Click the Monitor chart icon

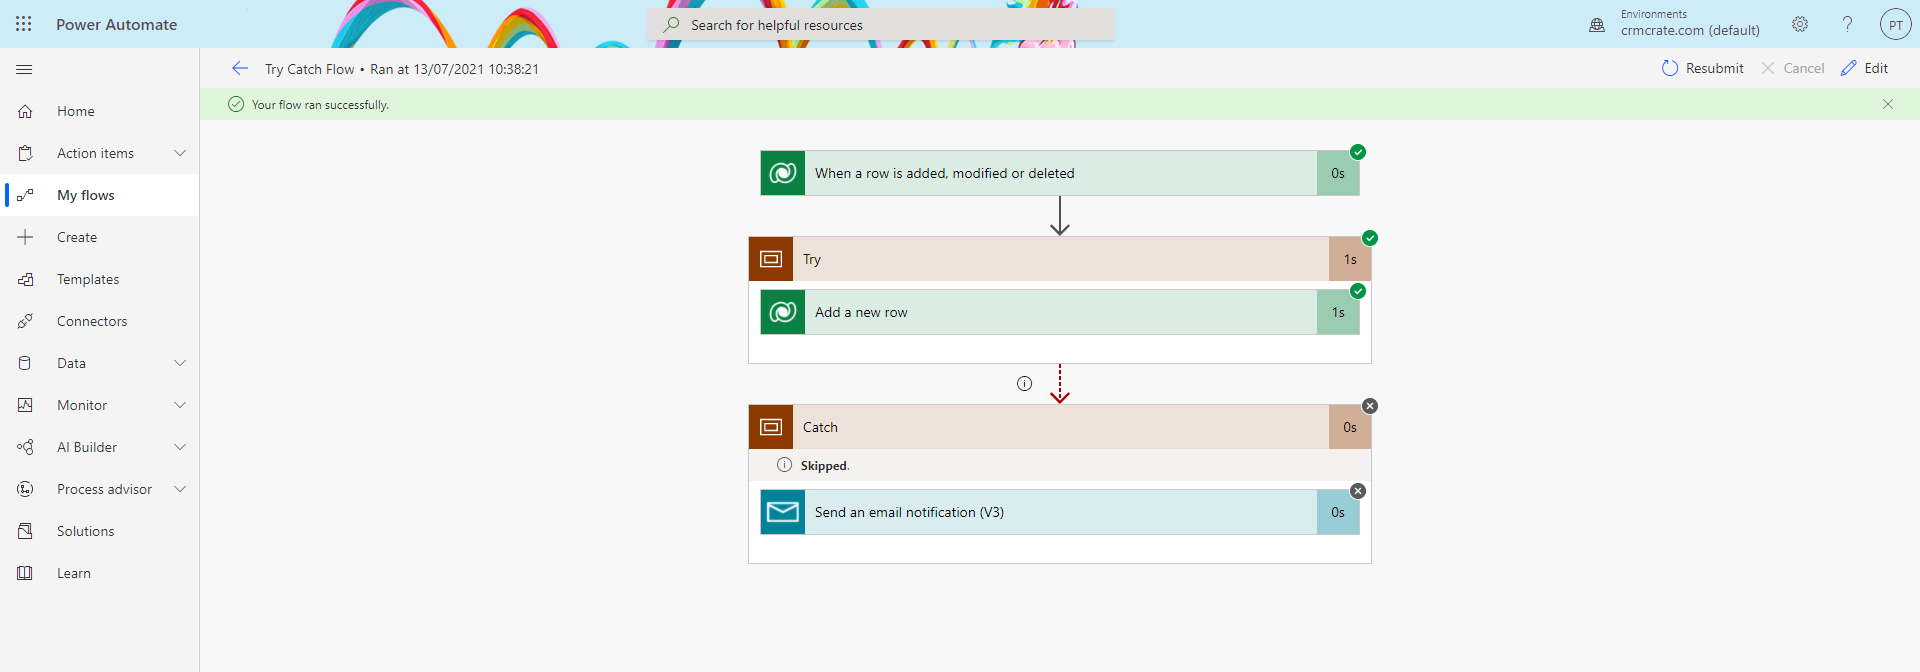pos(26,405)
